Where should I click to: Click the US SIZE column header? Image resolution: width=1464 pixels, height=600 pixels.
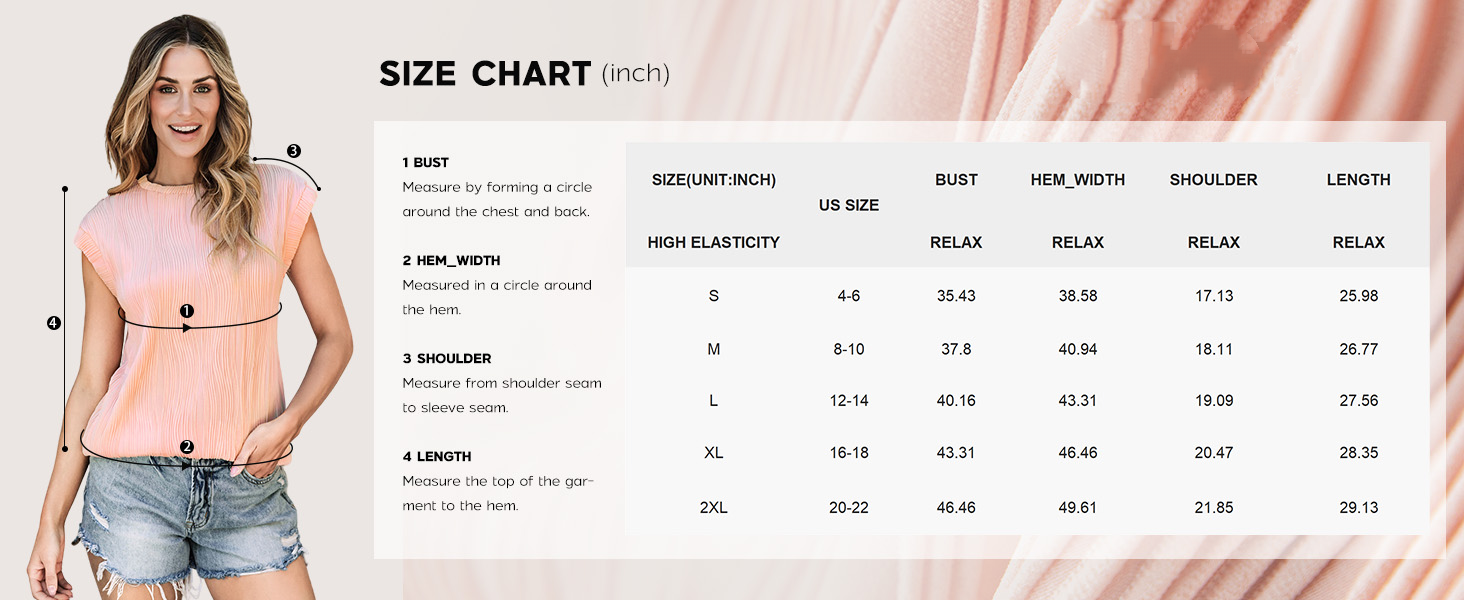849,205
